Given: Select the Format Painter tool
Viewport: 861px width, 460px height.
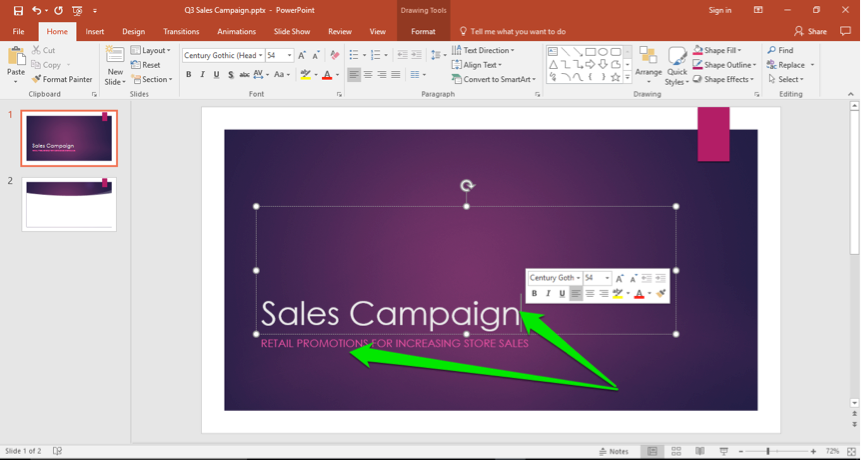Looking at the screenshot, I should pos(62,79).
